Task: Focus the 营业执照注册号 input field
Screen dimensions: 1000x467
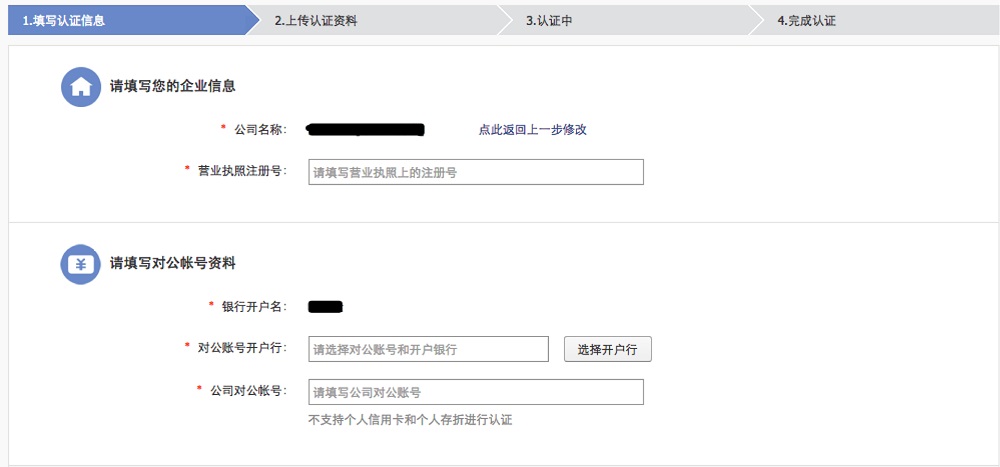Action: 476,172
